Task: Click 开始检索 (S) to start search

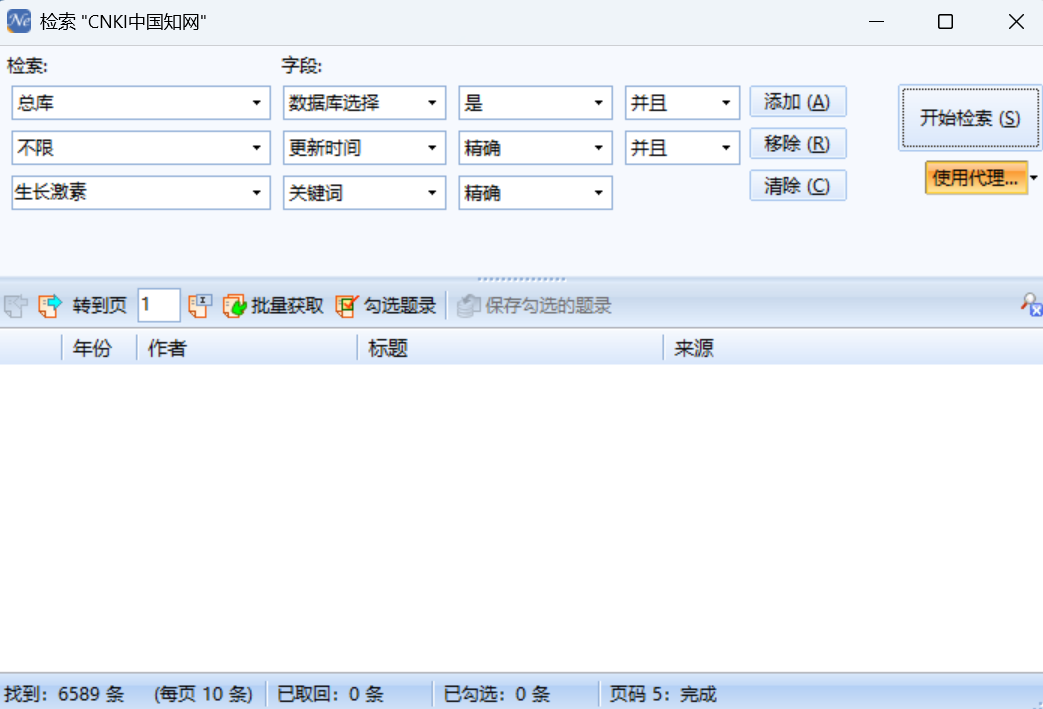Action: click(x=970, y=118)
